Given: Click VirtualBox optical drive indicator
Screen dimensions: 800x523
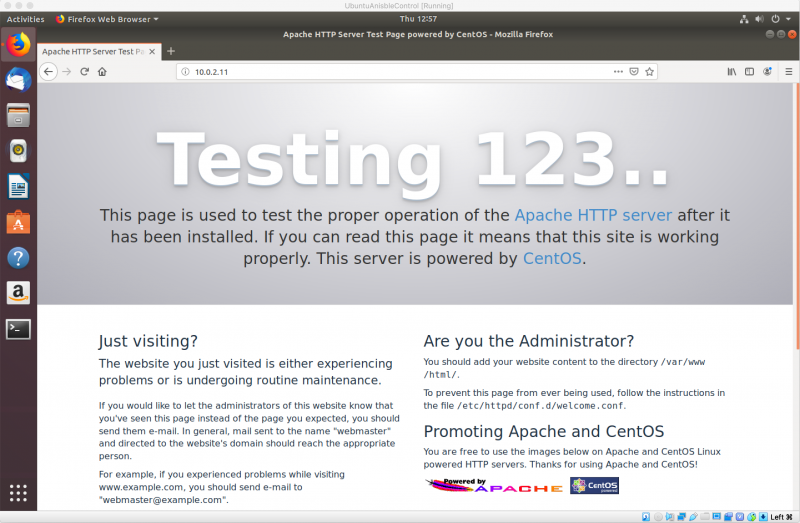Looking at the screenshot, I should (x=658, y=517).
